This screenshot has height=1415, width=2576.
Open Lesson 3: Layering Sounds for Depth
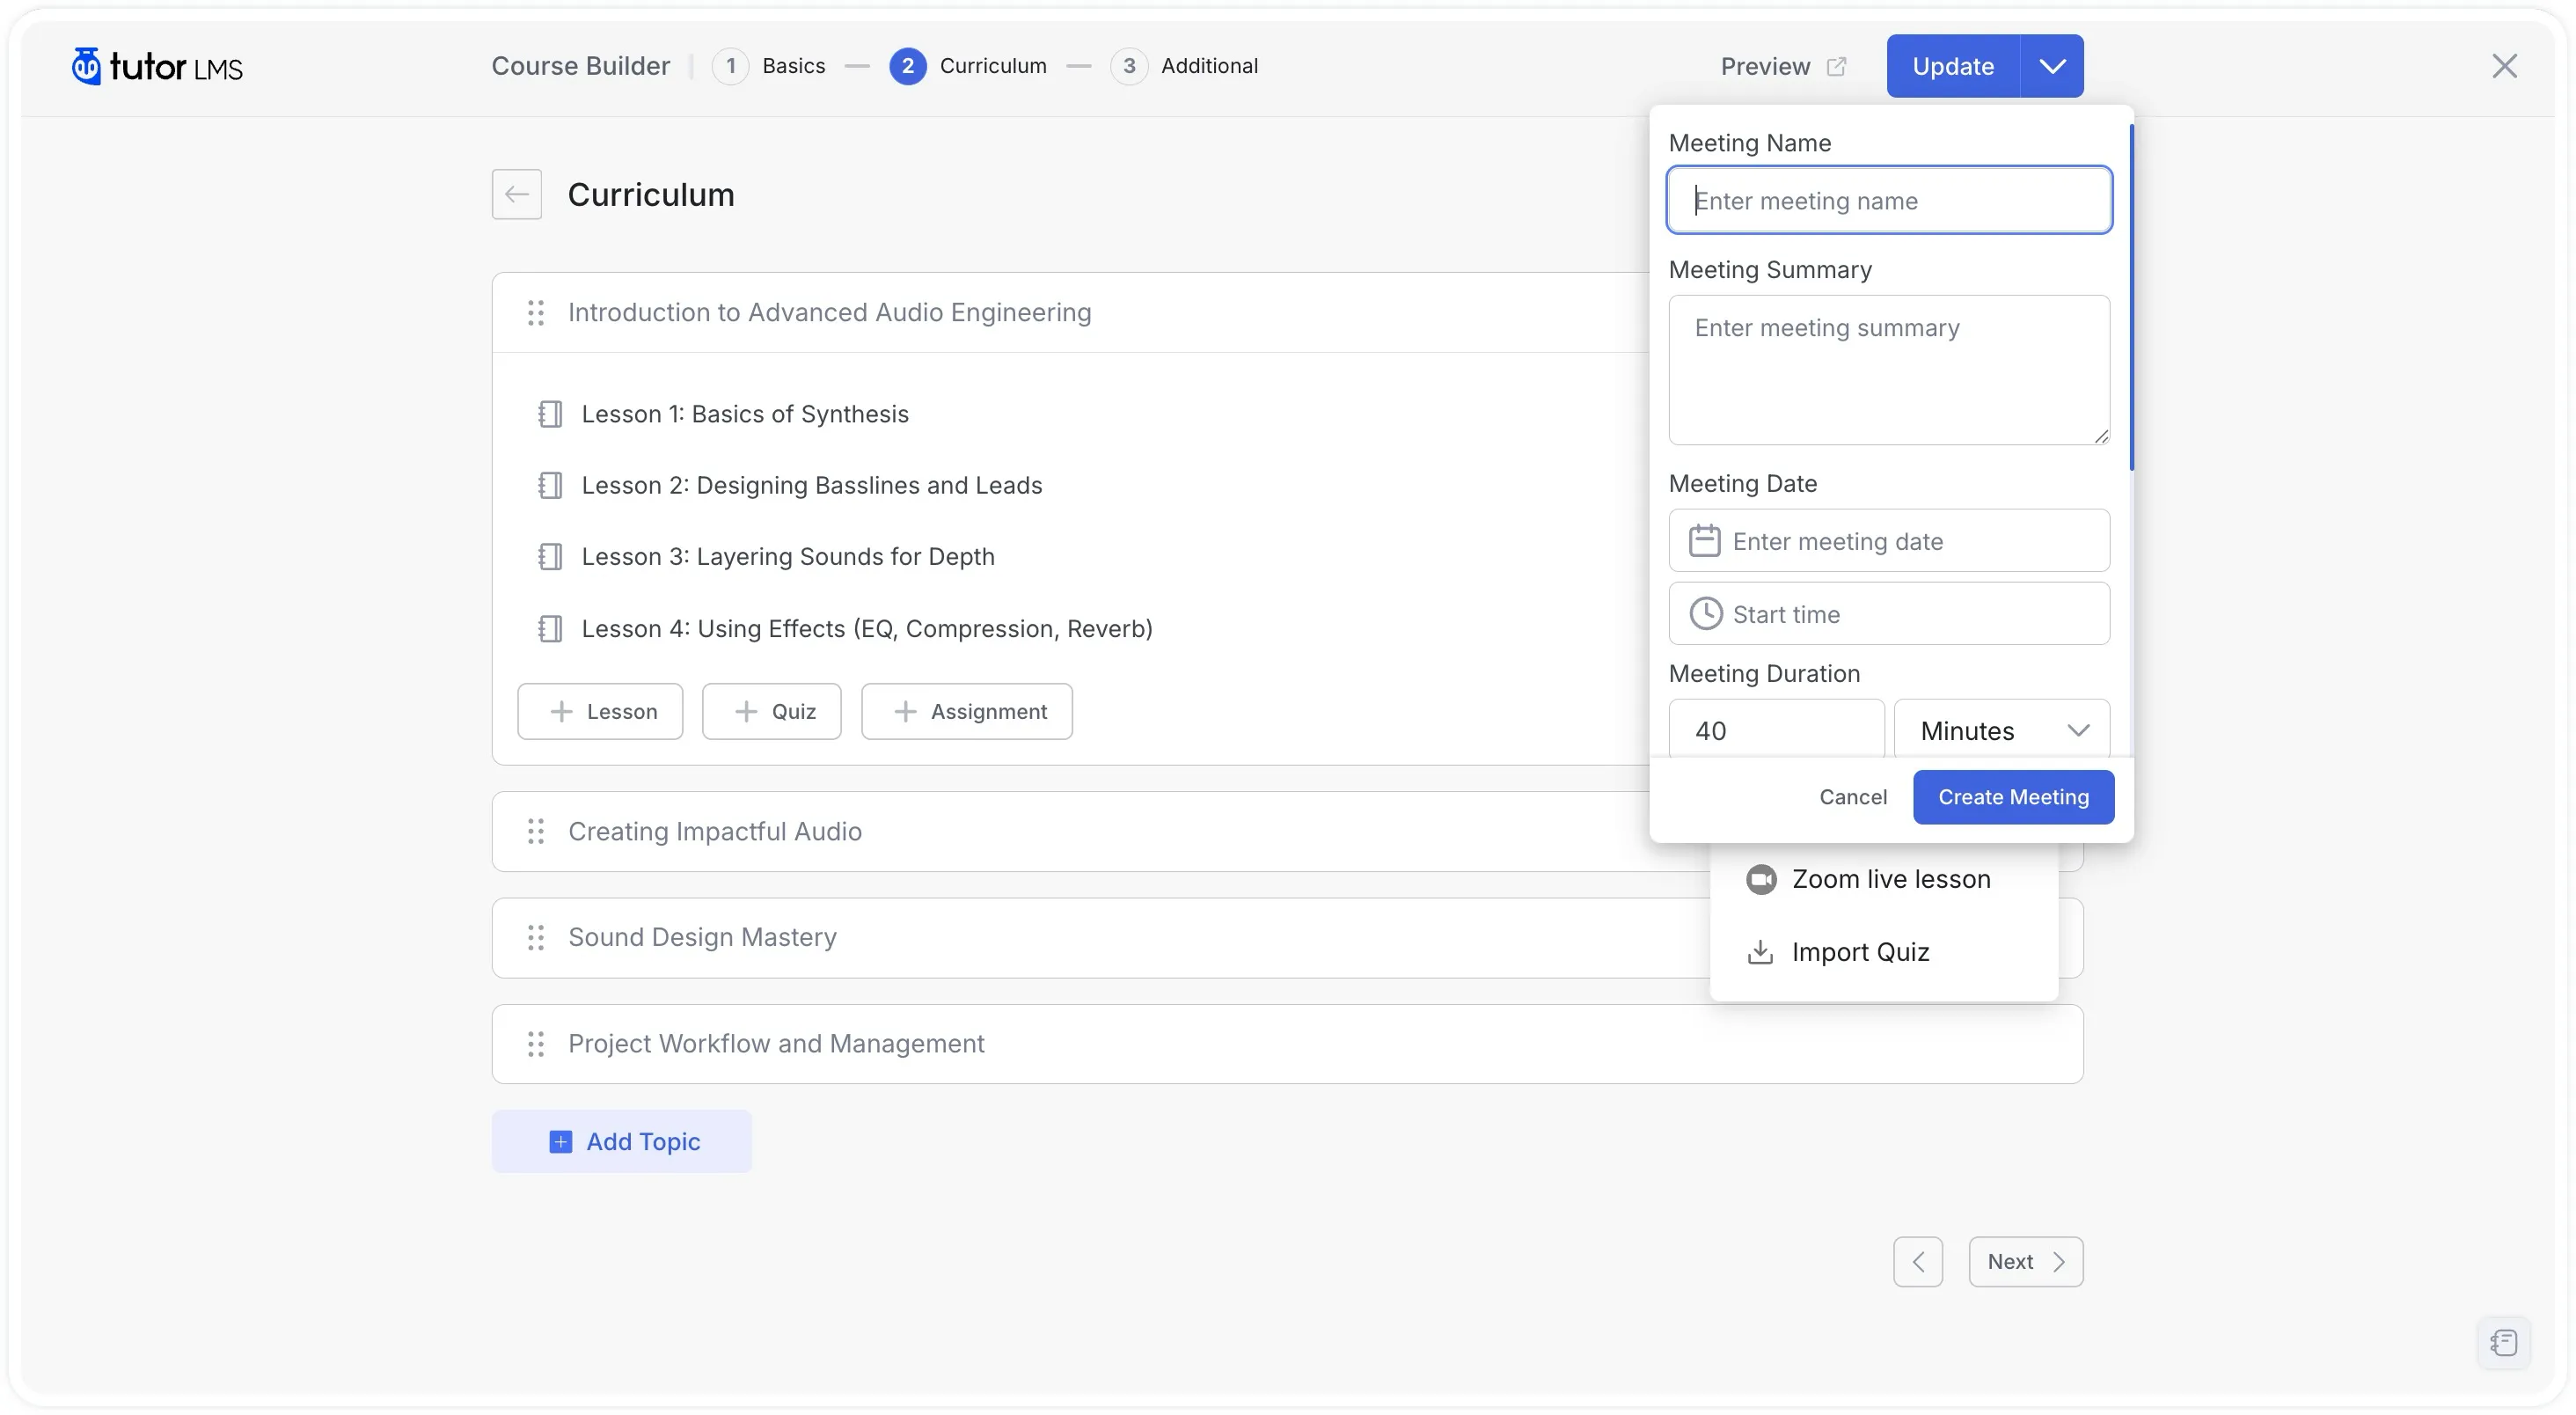click(x=788, y=556)
